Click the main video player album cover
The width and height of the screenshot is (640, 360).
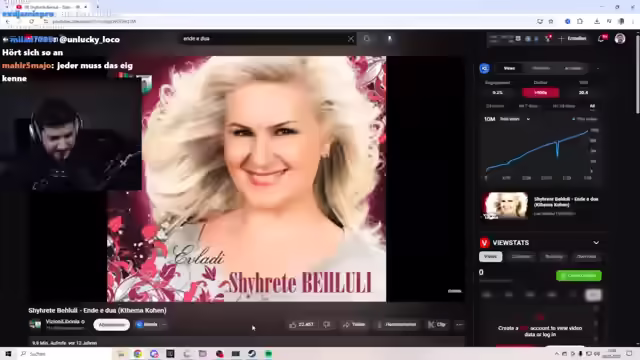coord(247,179)
